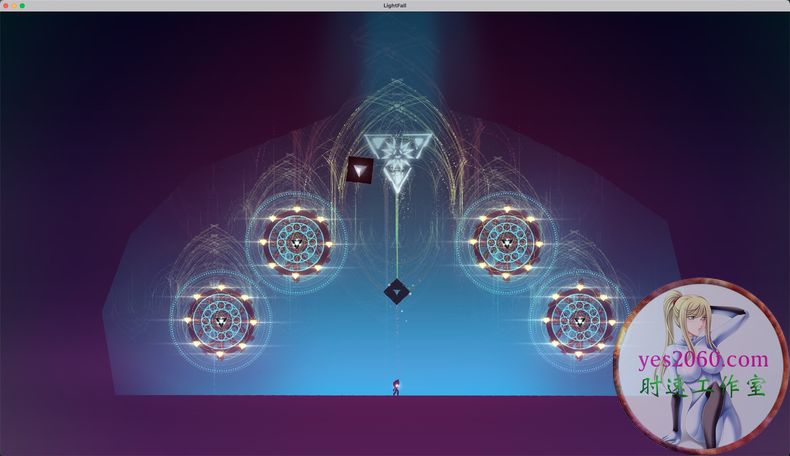Click the triangle core of the upper-left mandala
The height and width of the screenshot is (456, 790).
click(x=297, y=242)
